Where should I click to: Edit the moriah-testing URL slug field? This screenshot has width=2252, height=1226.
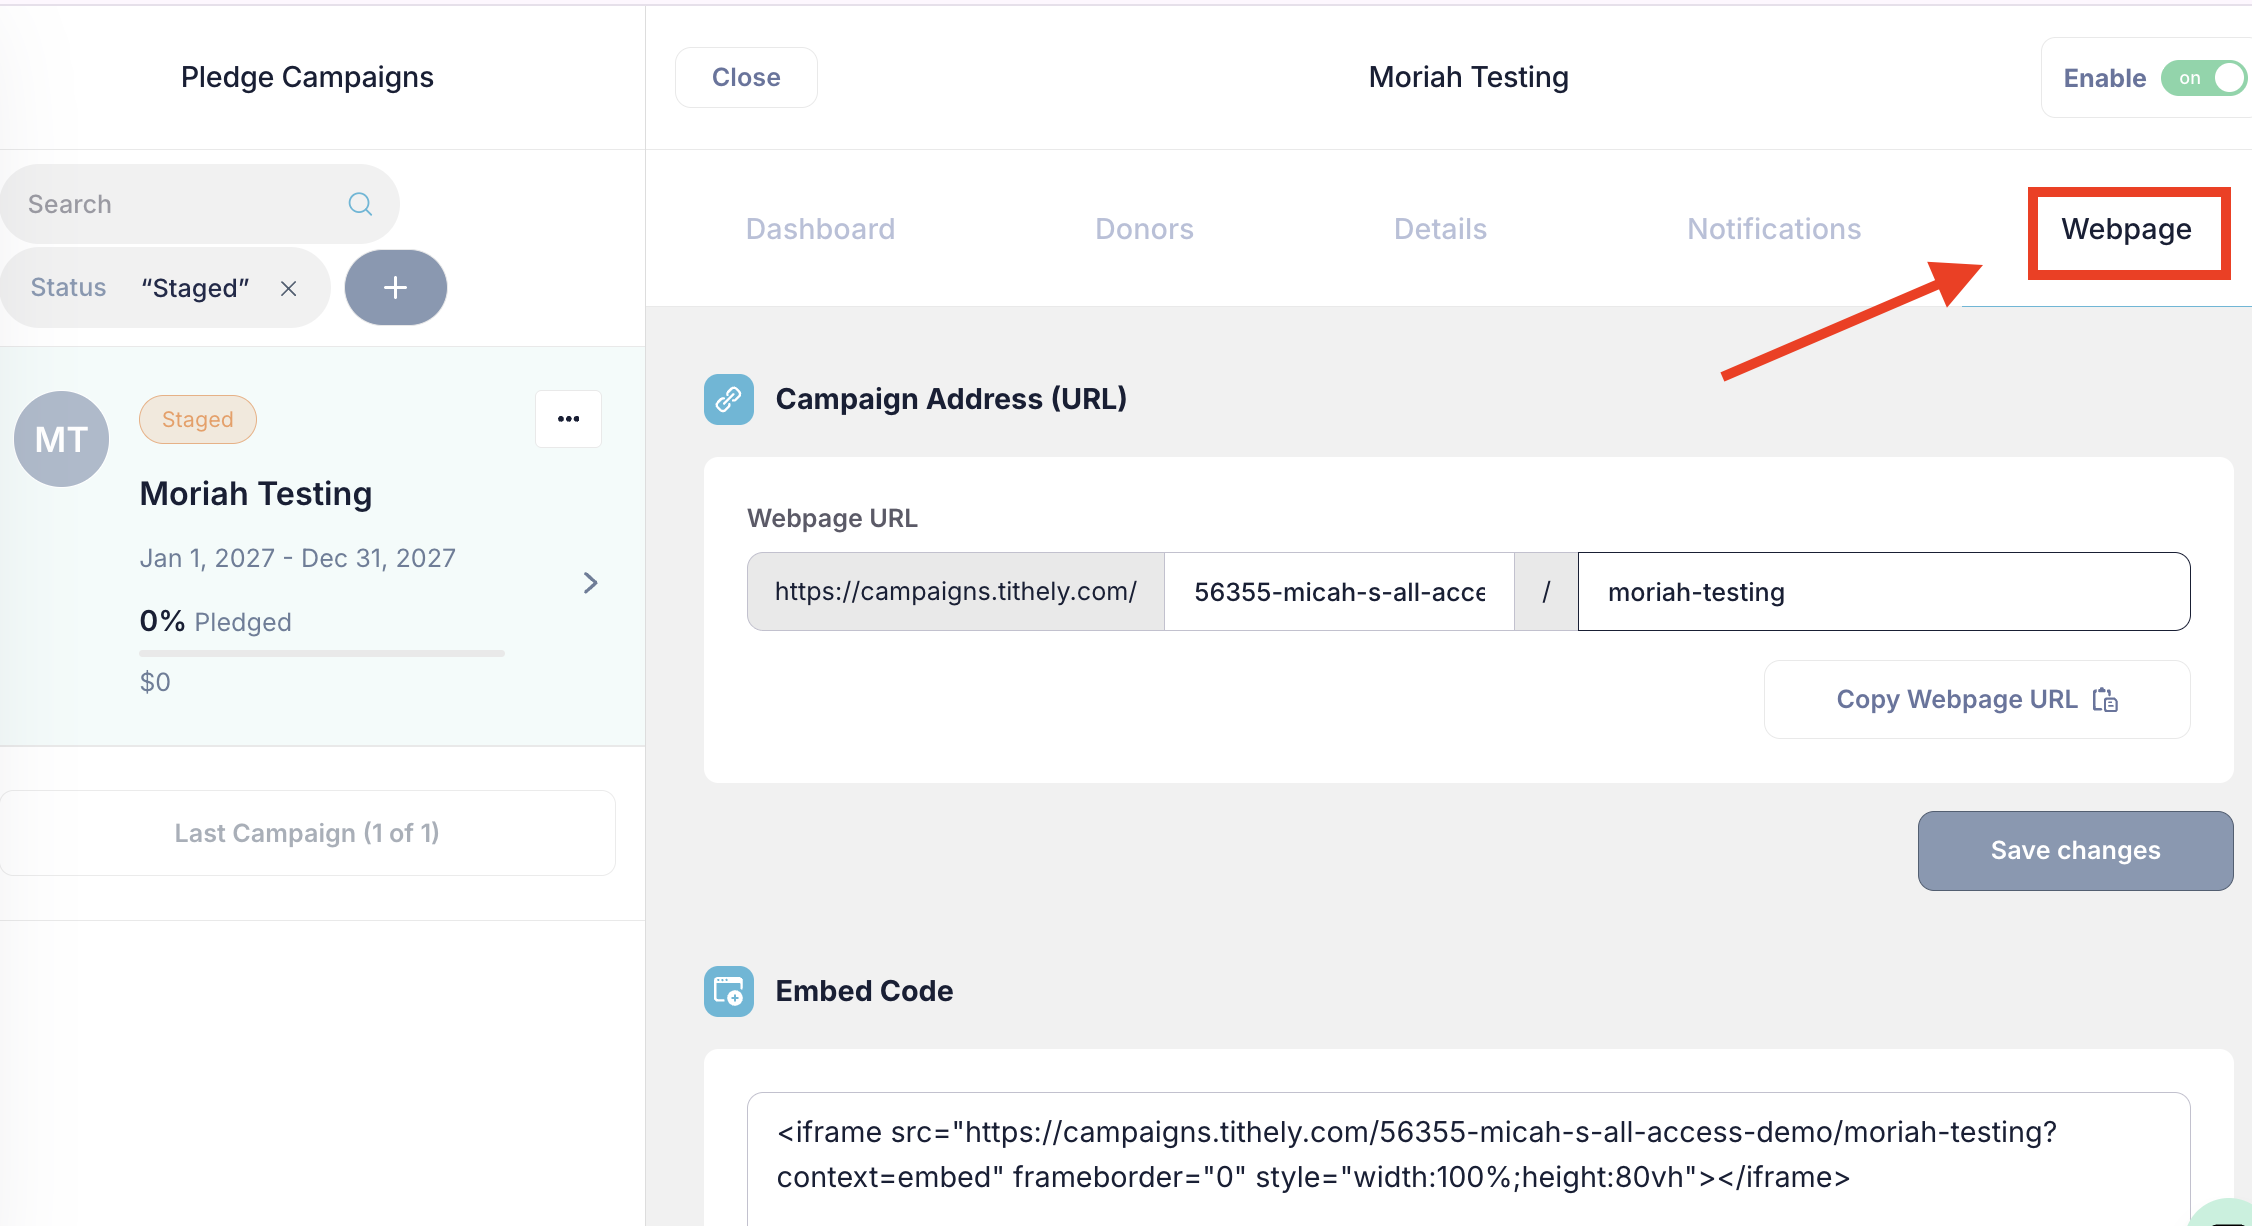point(1884,592)
